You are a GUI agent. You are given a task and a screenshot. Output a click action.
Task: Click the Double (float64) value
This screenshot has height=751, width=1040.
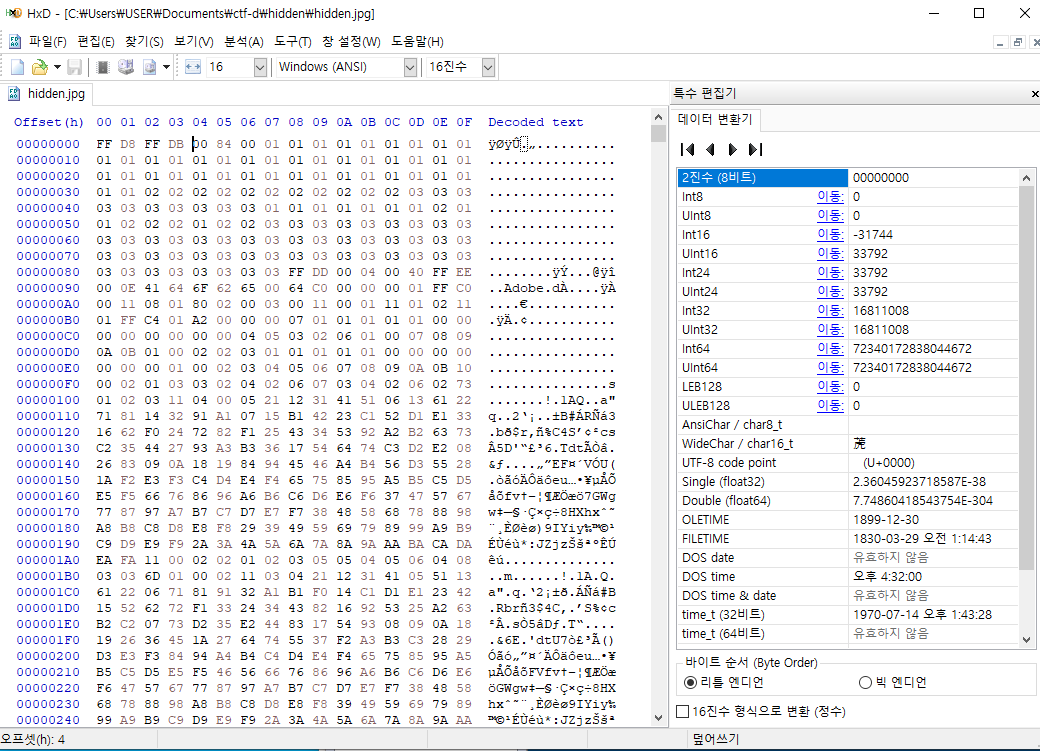[923, 501]
